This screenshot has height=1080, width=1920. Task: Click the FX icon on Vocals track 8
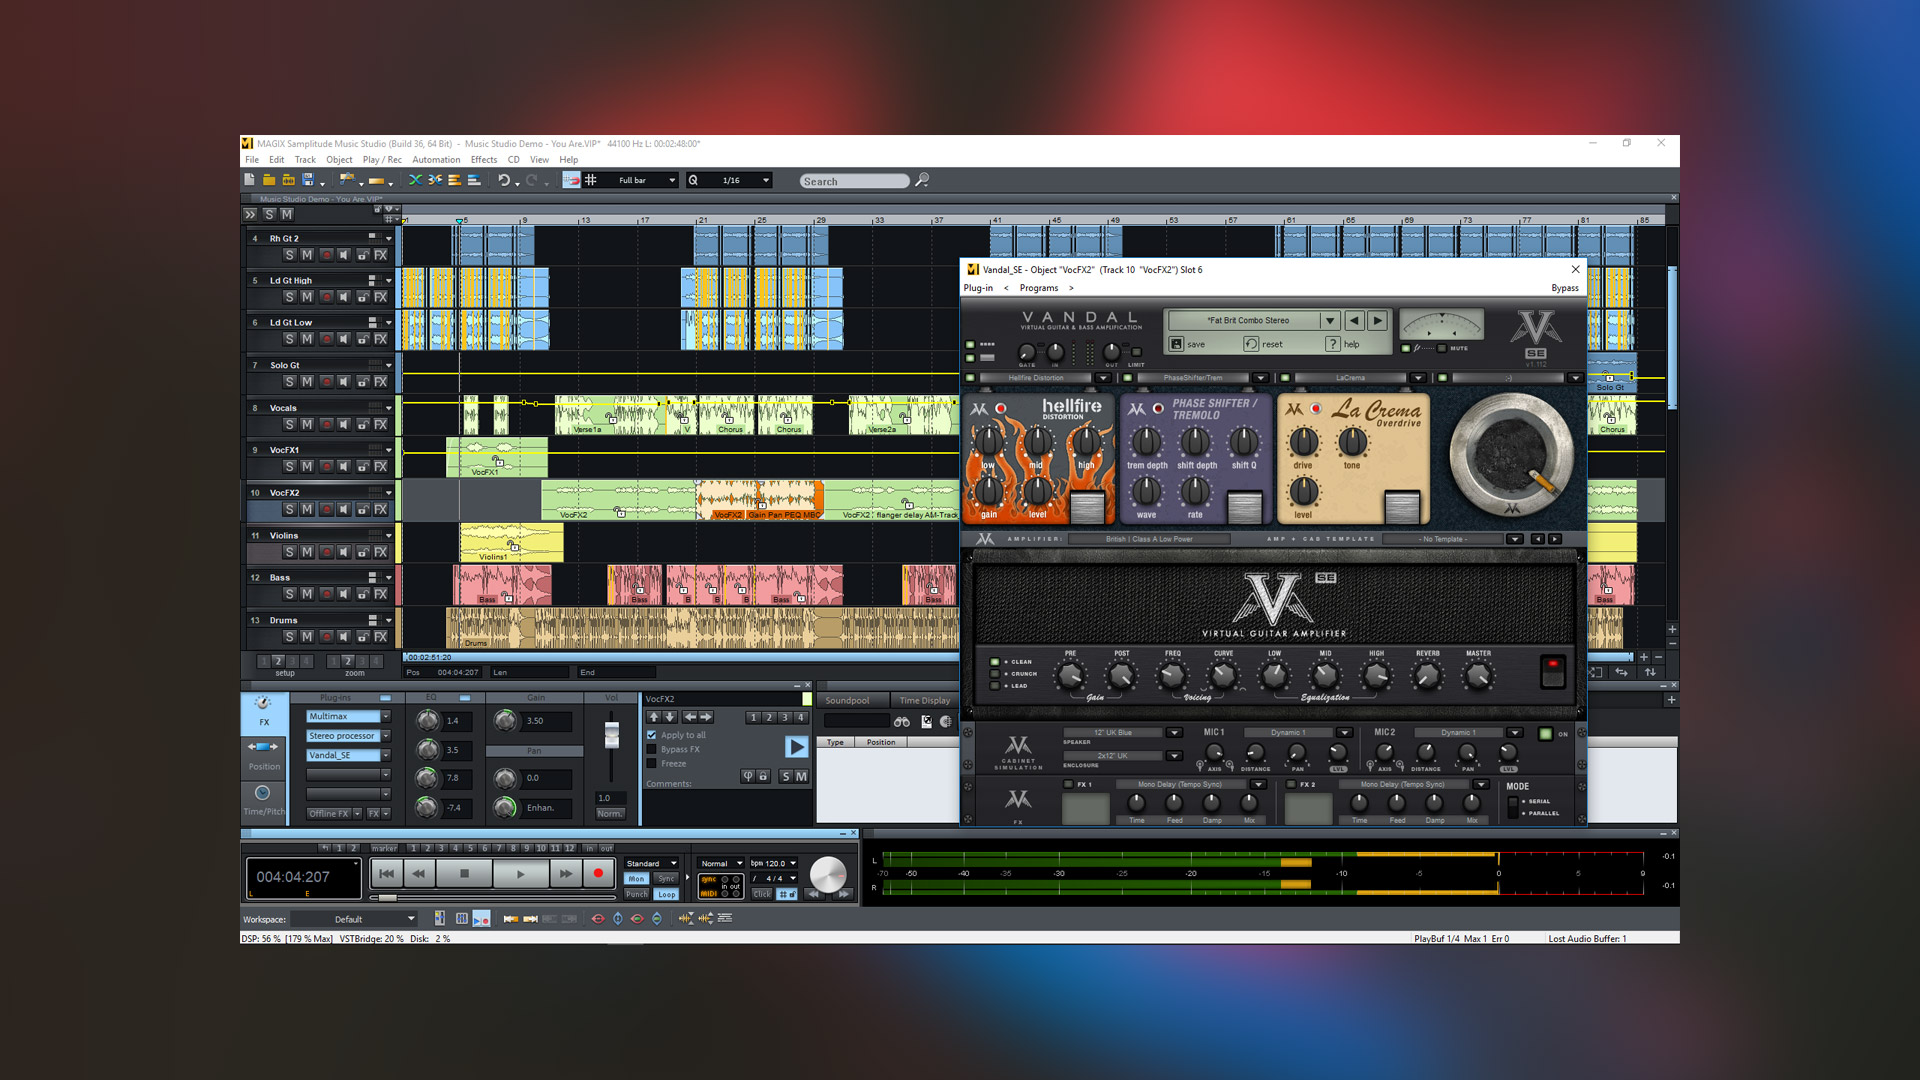point(380,425)
